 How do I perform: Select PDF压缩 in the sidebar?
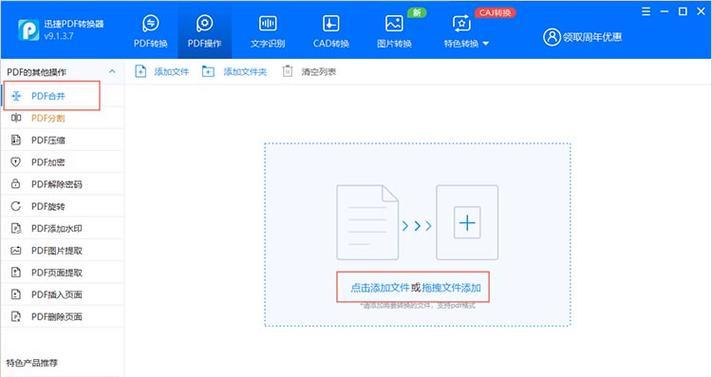click(x=62, y=140)
